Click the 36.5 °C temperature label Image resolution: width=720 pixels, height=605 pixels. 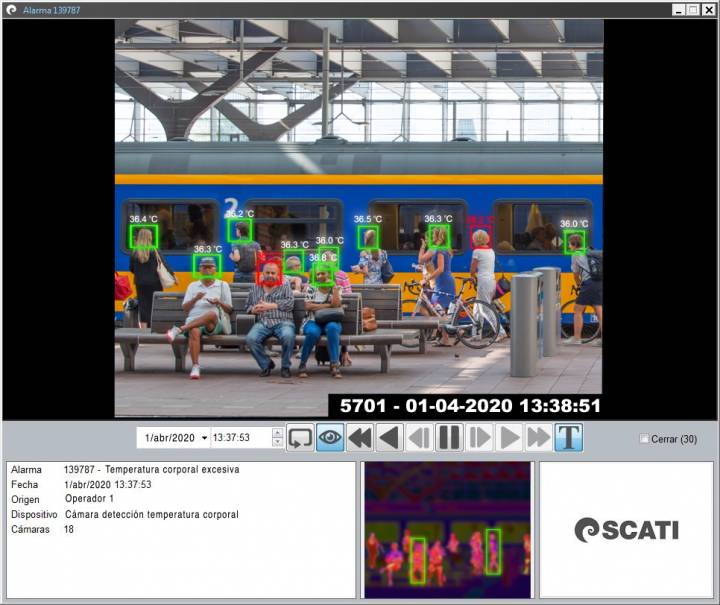368,219
